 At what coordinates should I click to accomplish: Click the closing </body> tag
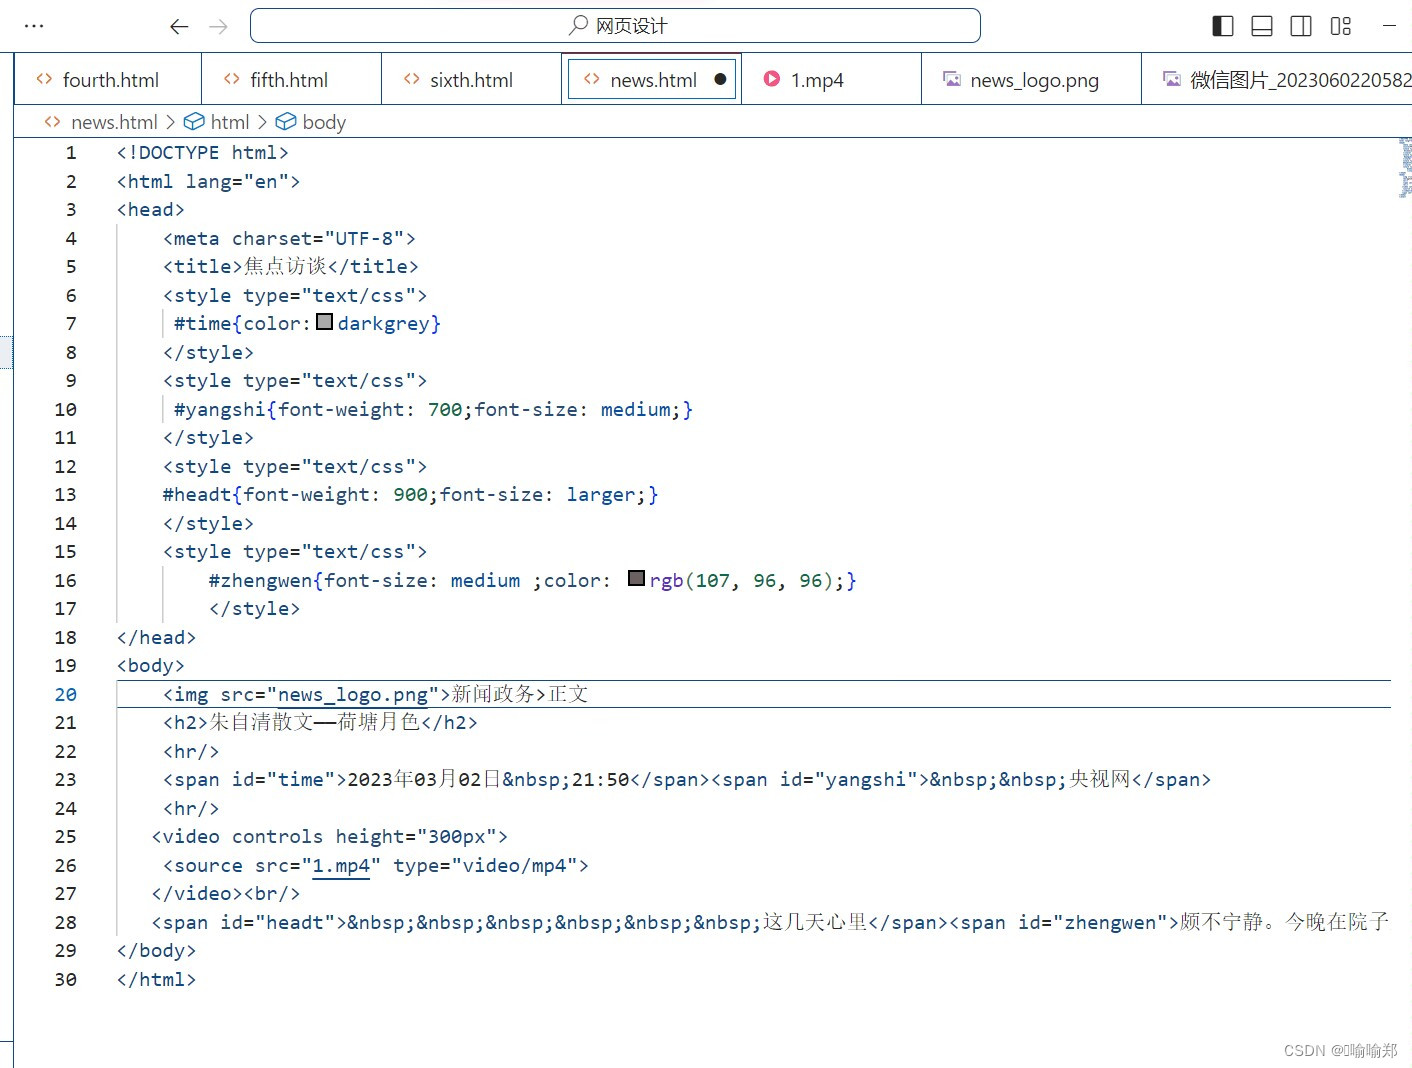coord(156,951)
